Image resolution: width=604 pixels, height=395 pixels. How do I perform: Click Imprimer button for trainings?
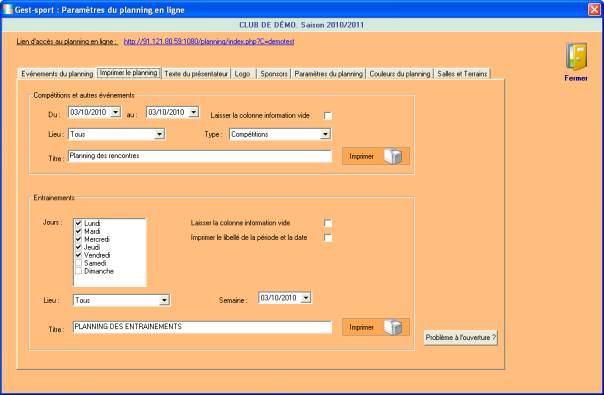(376, 327)
